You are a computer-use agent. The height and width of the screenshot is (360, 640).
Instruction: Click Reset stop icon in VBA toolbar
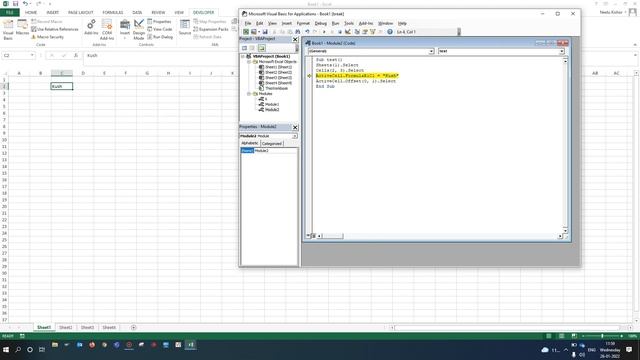340,32
